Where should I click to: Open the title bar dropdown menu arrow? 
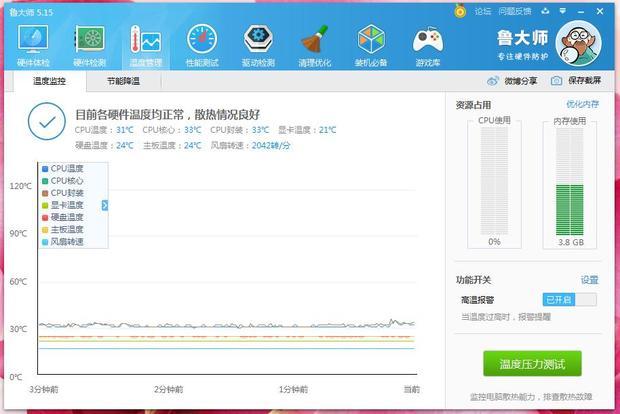point(563,11)
